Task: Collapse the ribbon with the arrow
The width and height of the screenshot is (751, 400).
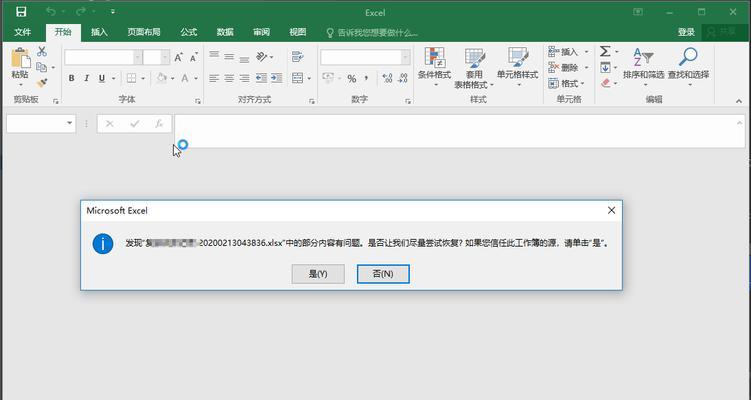Action: (x=739, y=101)
